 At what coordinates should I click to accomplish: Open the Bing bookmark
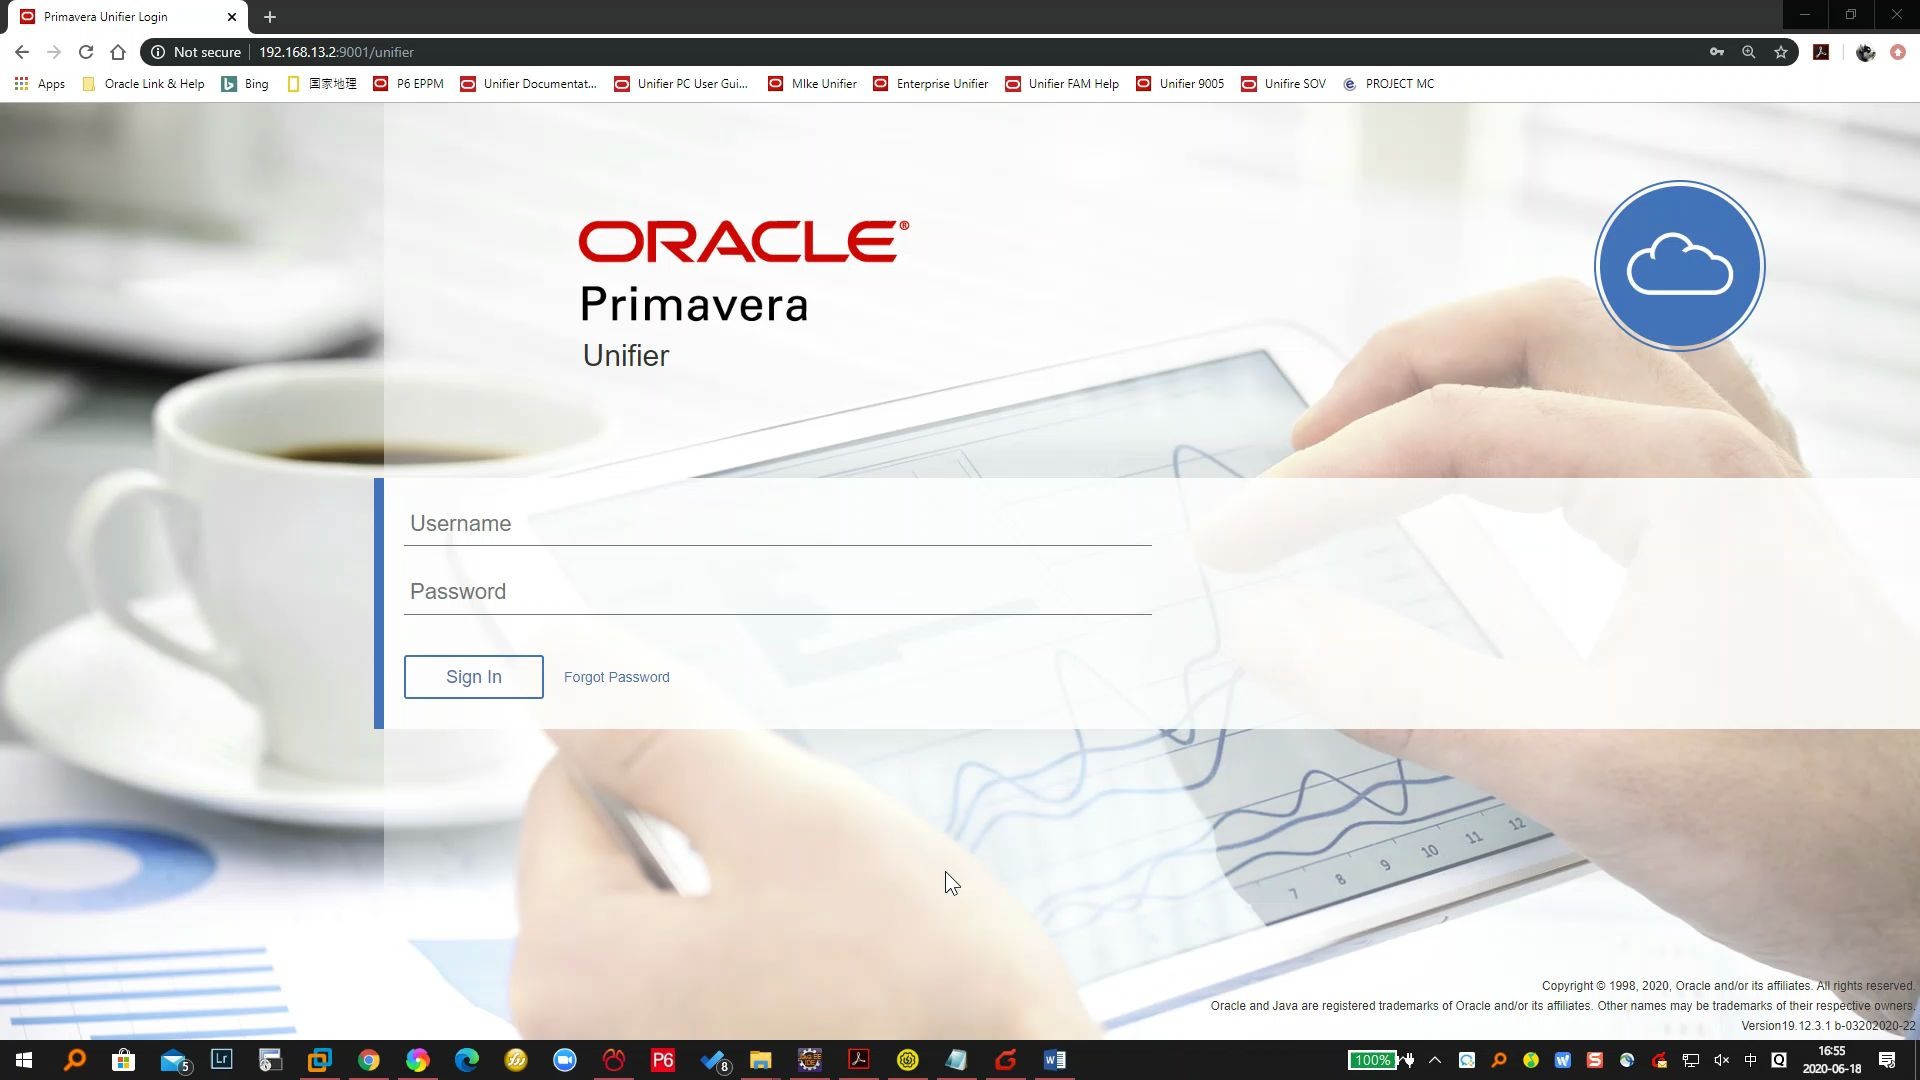[x=245, y=84]
